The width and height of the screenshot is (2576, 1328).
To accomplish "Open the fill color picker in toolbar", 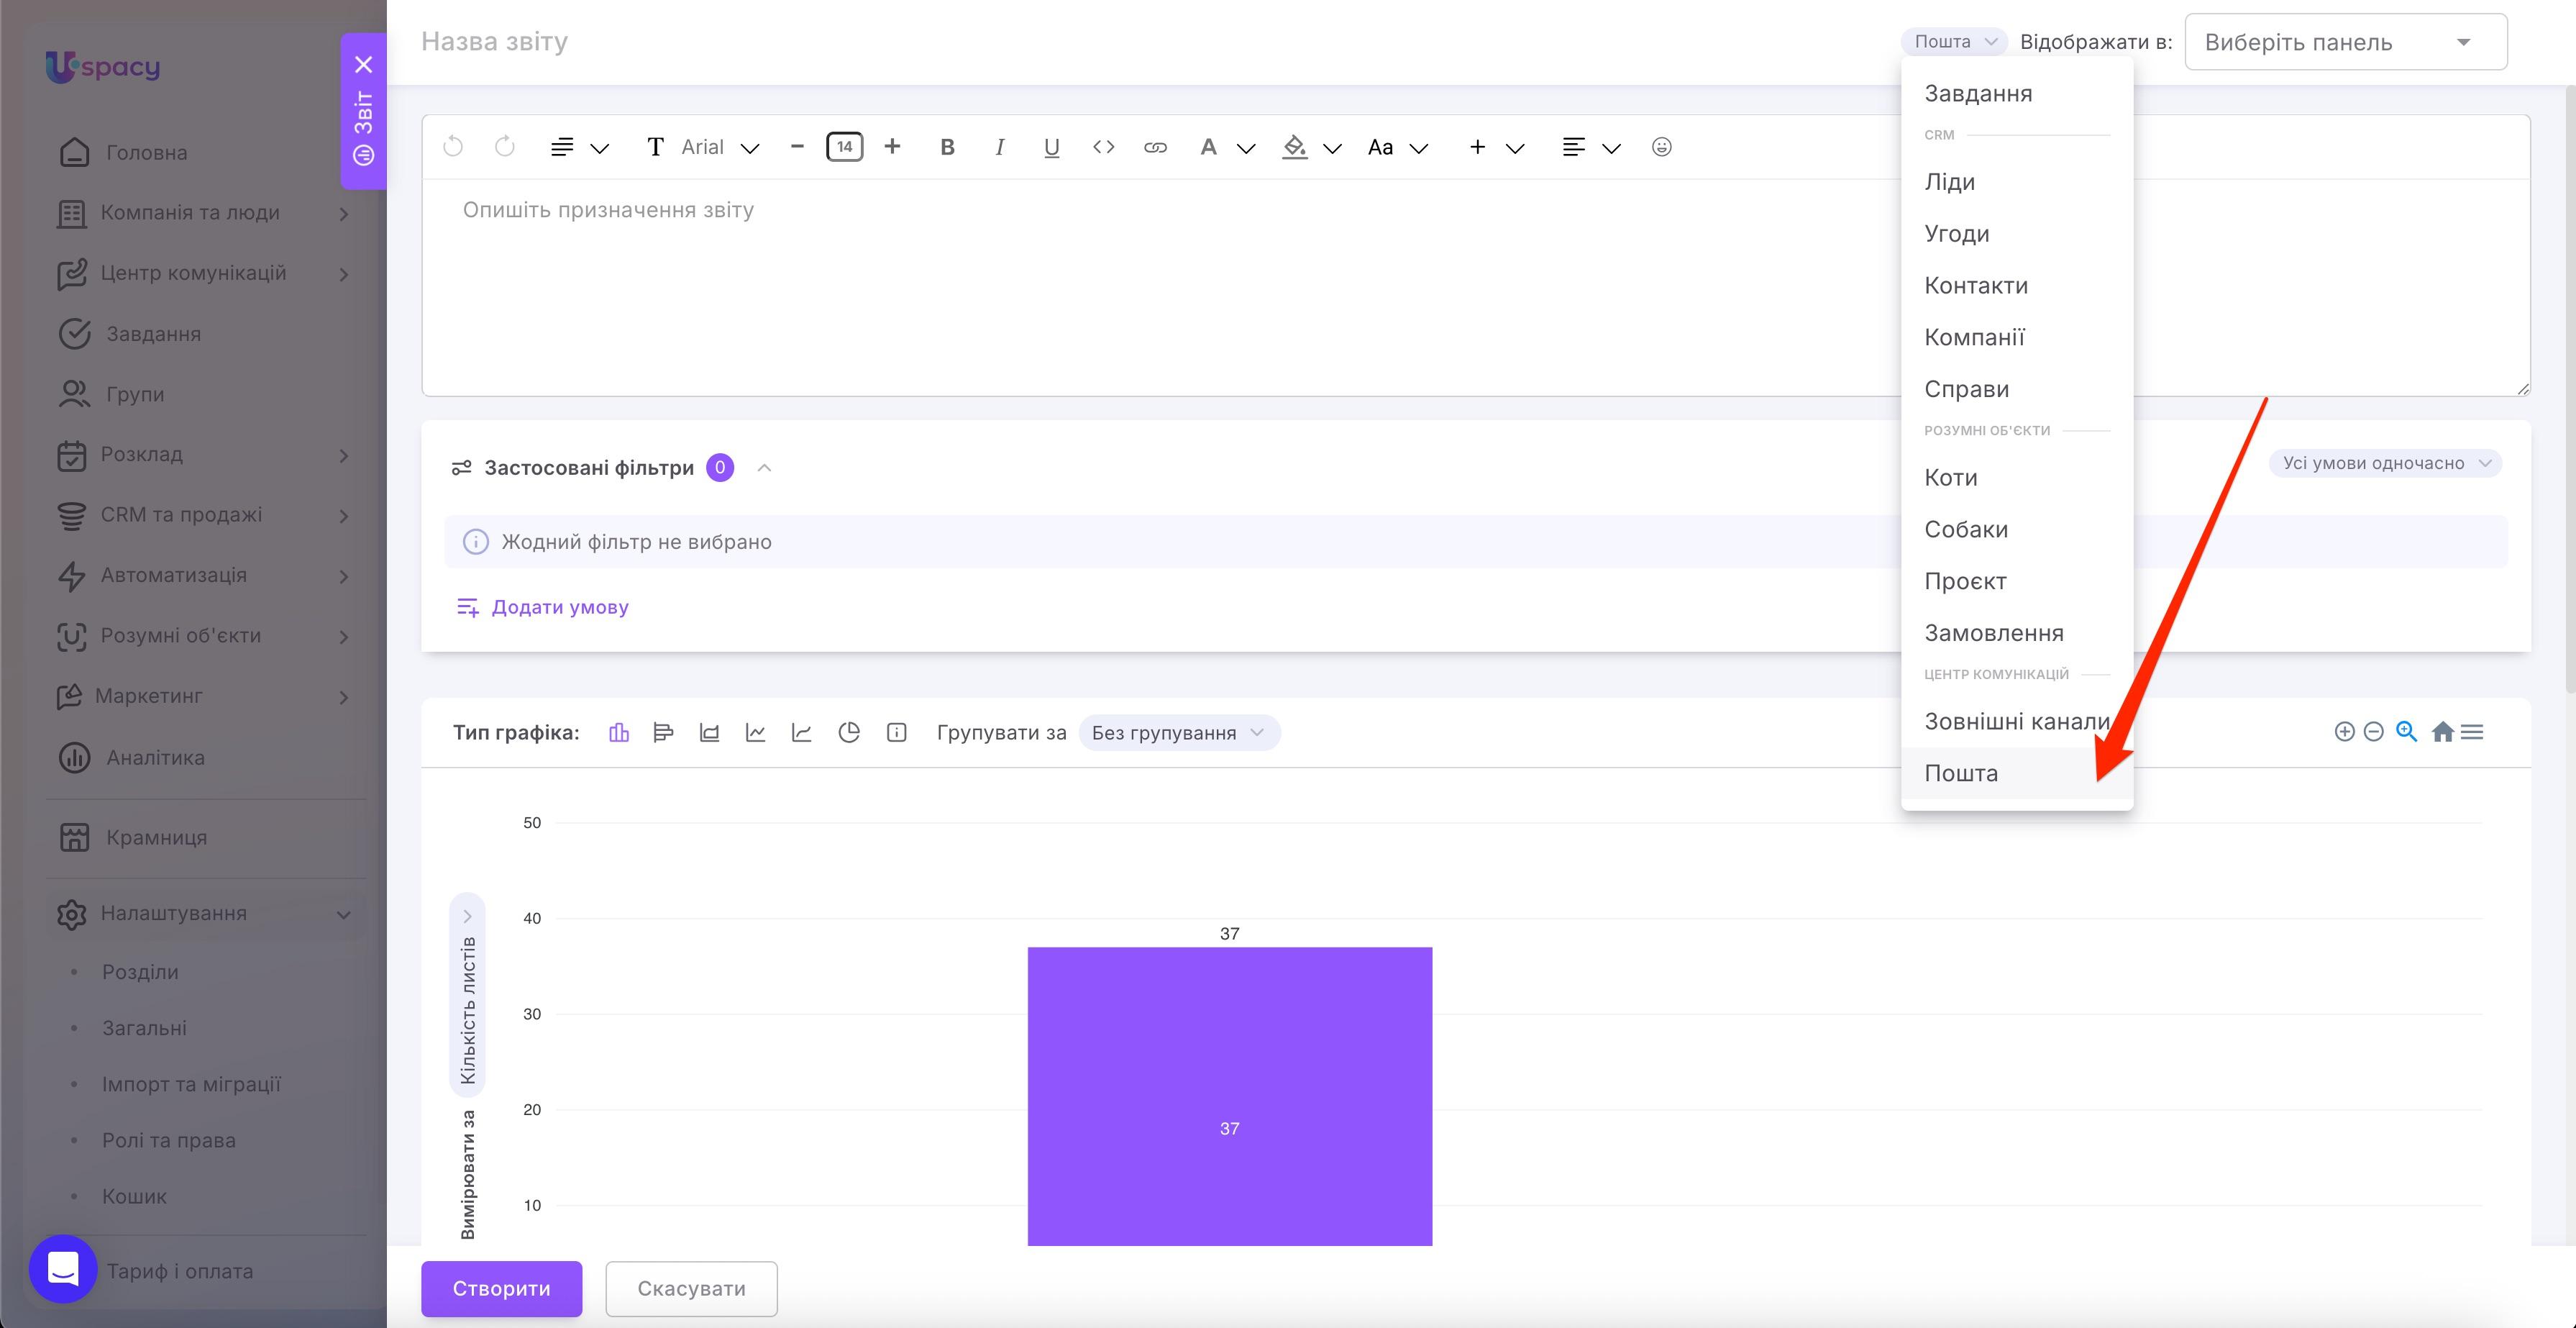I will coord(1294,147).
